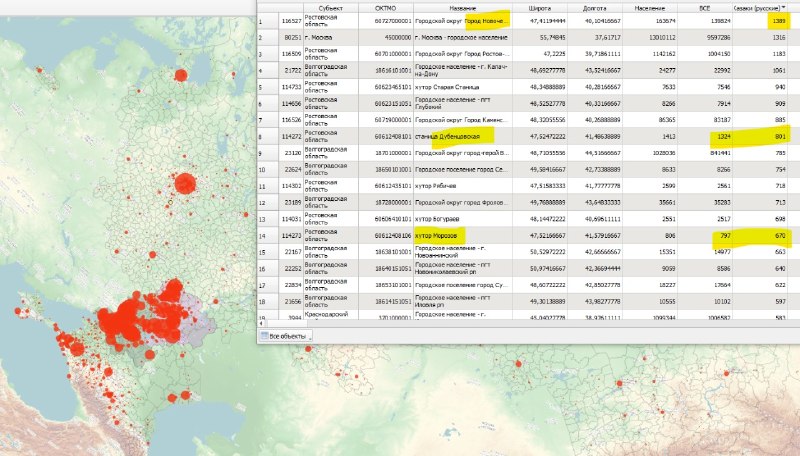Select table row header number 8

point(268,137)
